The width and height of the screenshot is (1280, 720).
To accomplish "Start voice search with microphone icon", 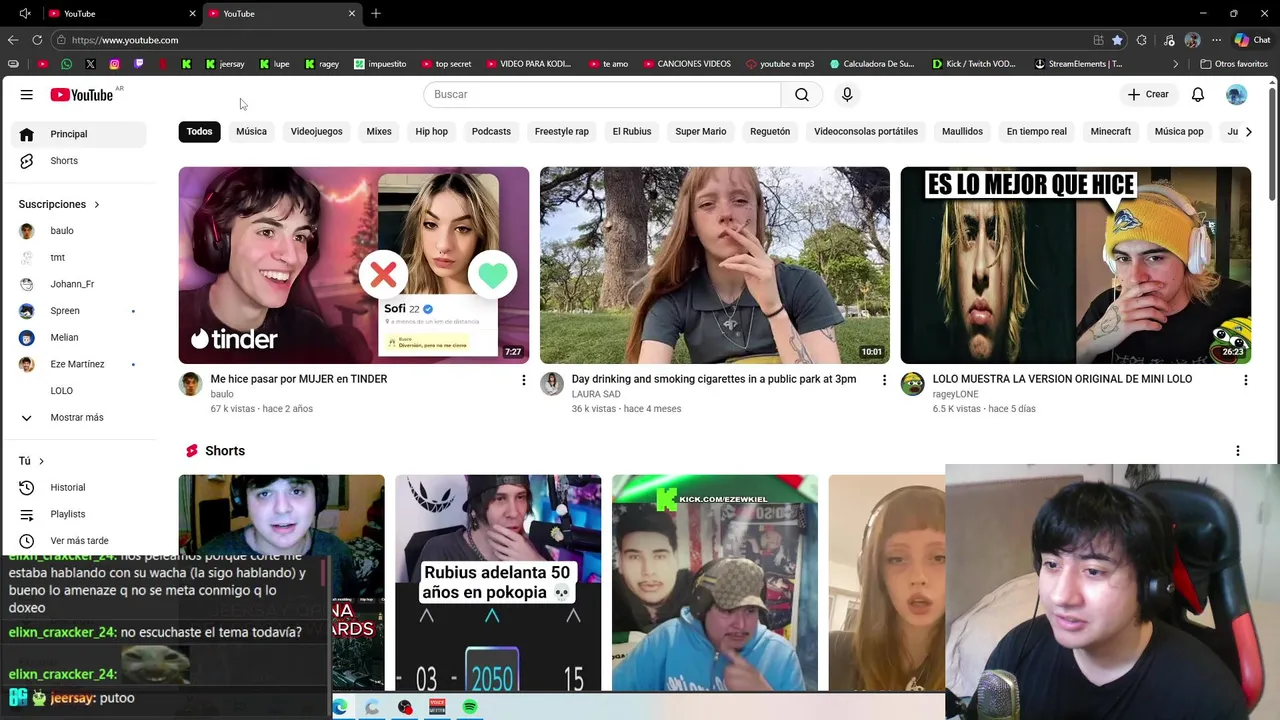I will point(847,94).
